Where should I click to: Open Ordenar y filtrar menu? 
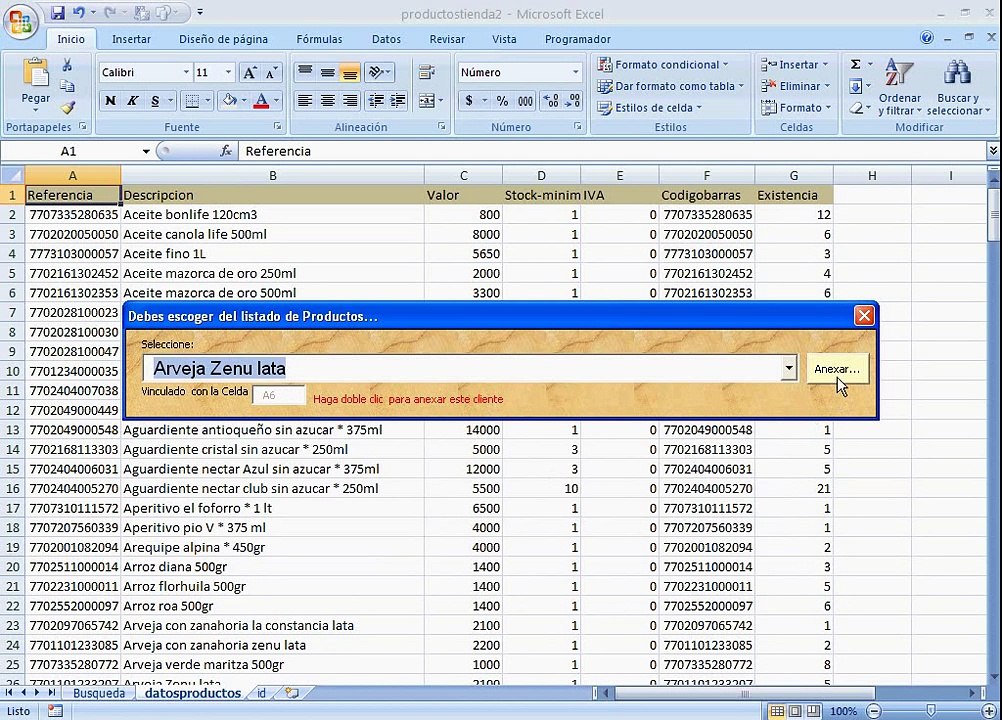[899, 87]
